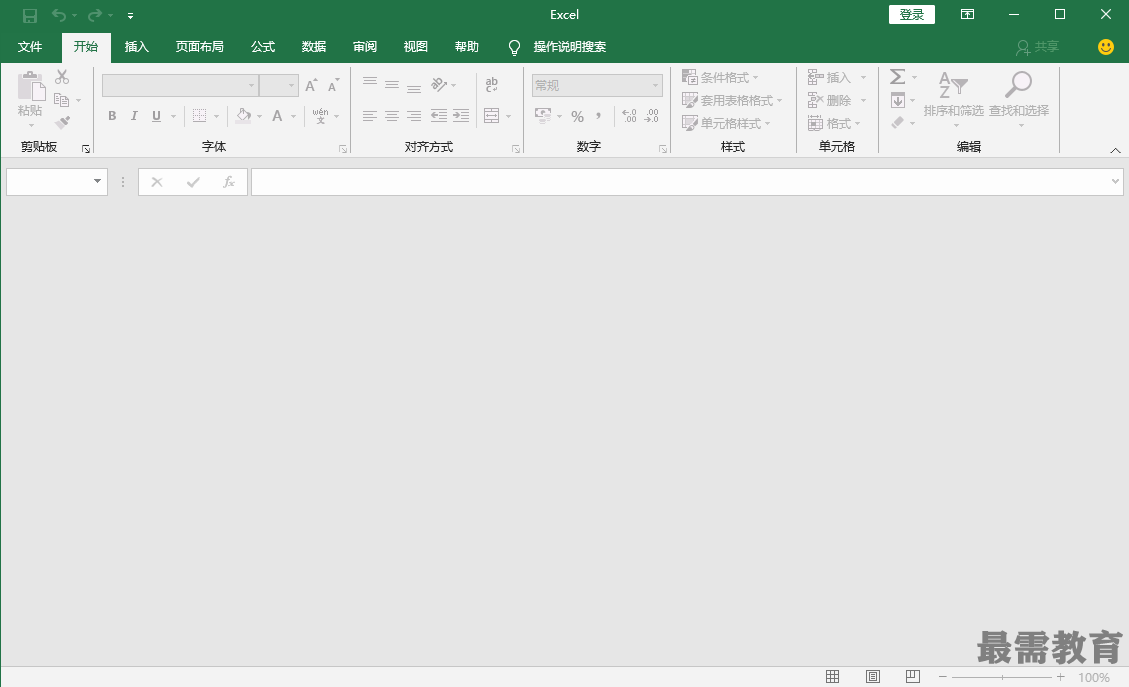Toggle Underline formatting

pyautogui.click(x=156, y=116)
